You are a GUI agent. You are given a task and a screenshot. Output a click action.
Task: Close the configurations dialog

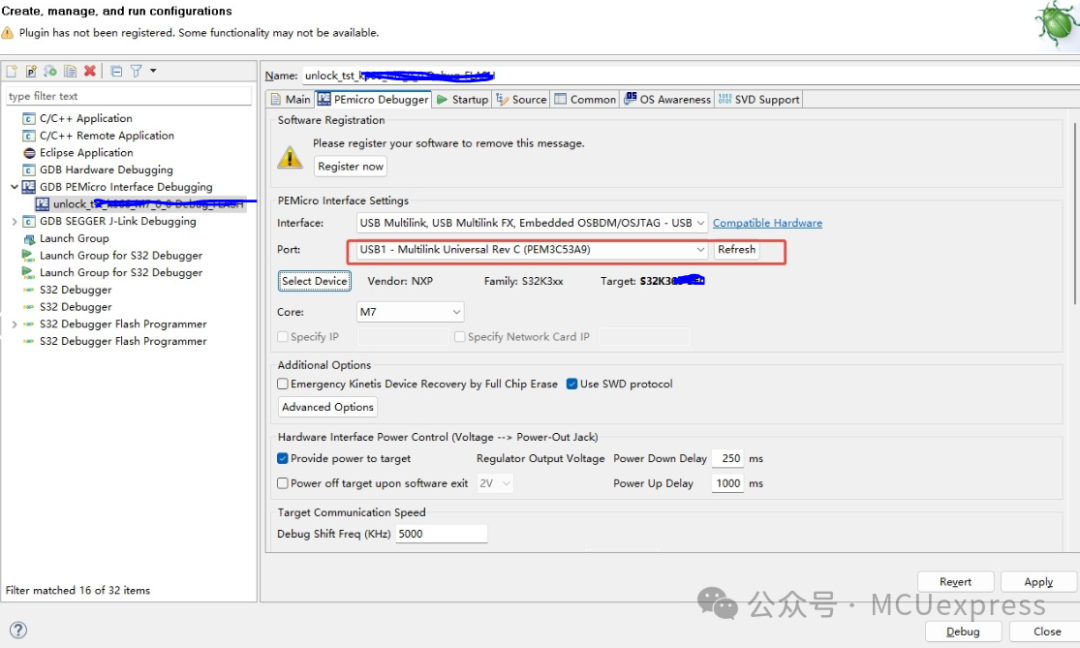click(1047, 631)
